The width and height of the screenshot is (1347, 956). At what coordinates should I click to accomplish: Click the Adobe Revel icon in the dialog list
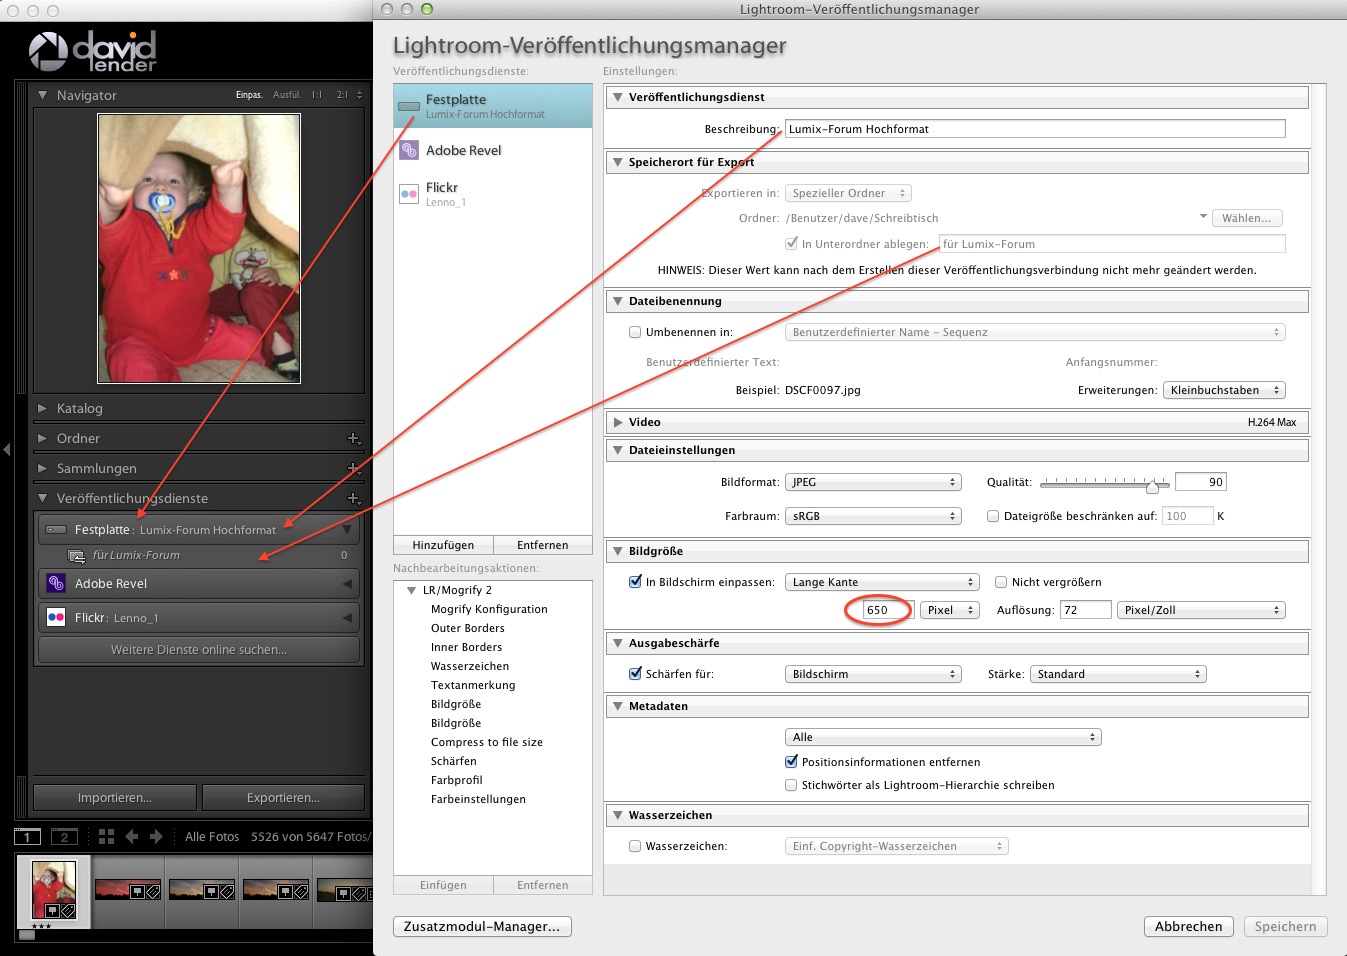pos(409,150)
